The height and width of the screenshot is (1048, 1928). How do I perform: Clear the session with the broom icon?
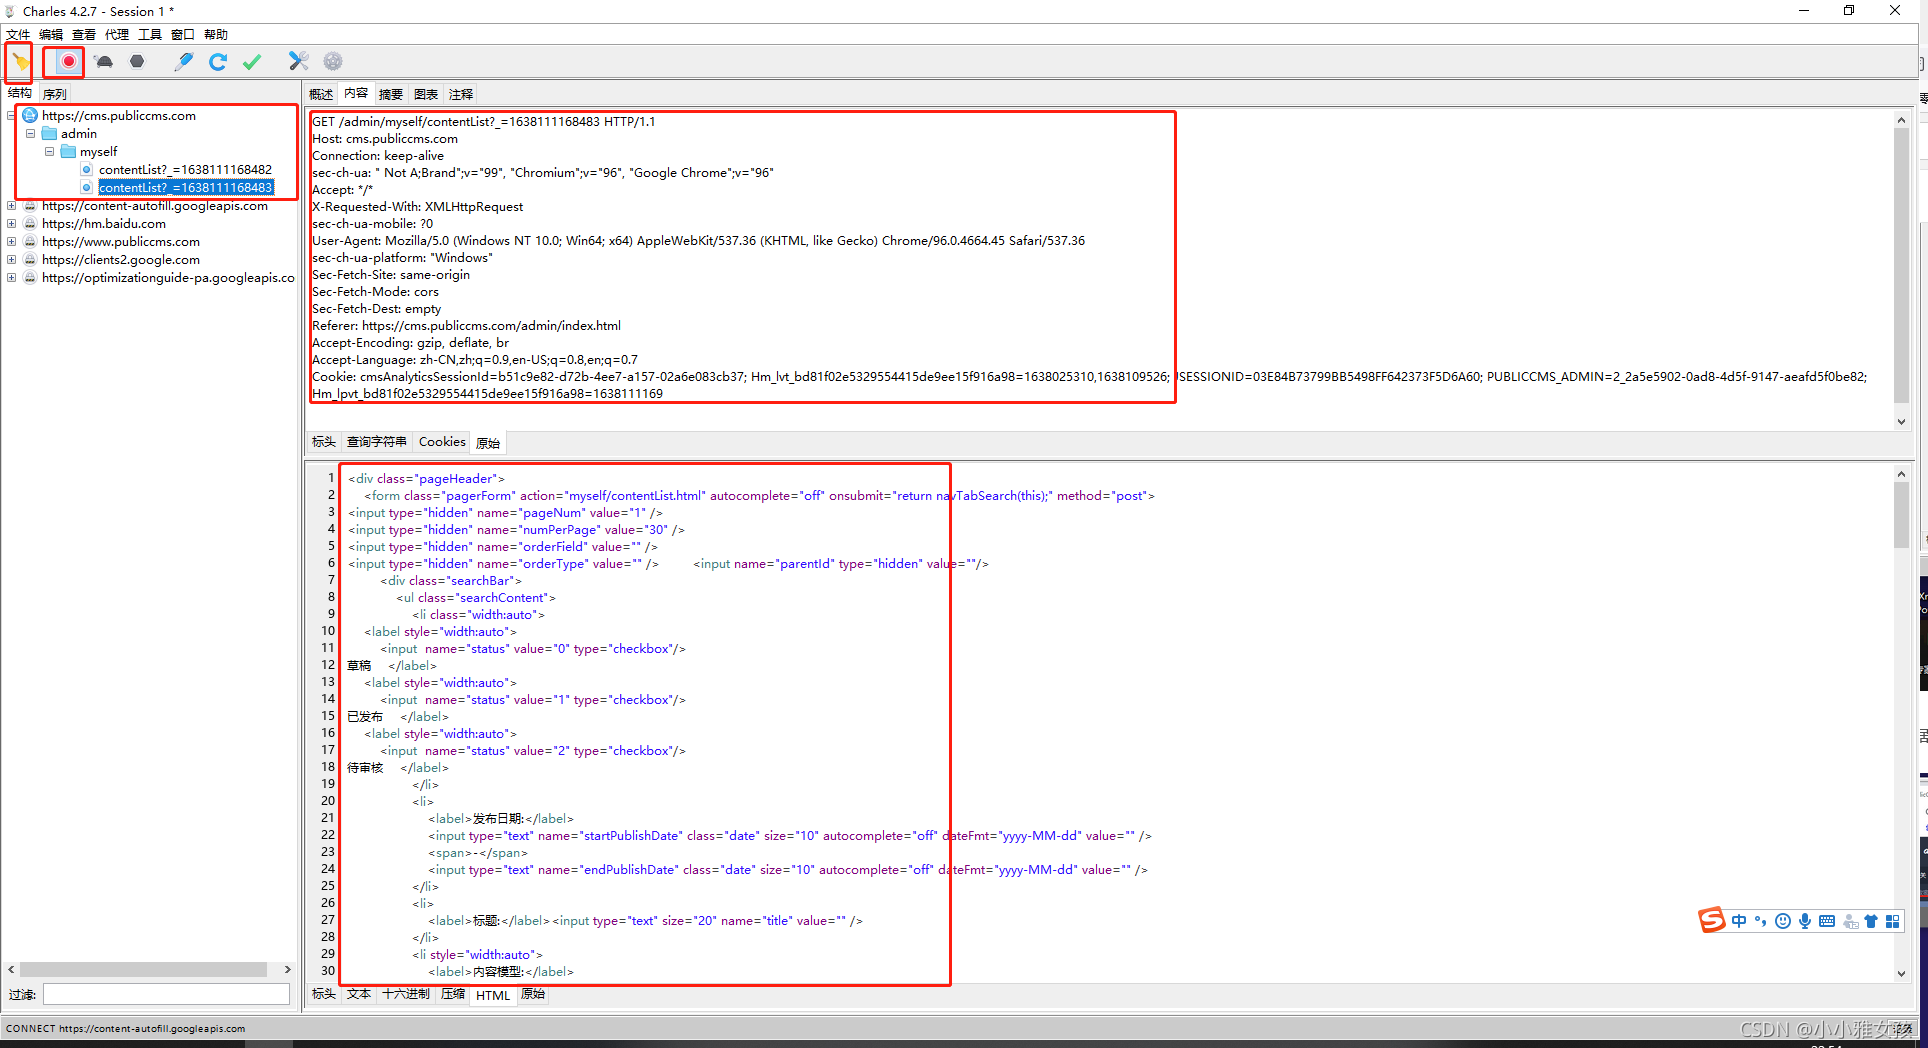click(x=20, y=62)
